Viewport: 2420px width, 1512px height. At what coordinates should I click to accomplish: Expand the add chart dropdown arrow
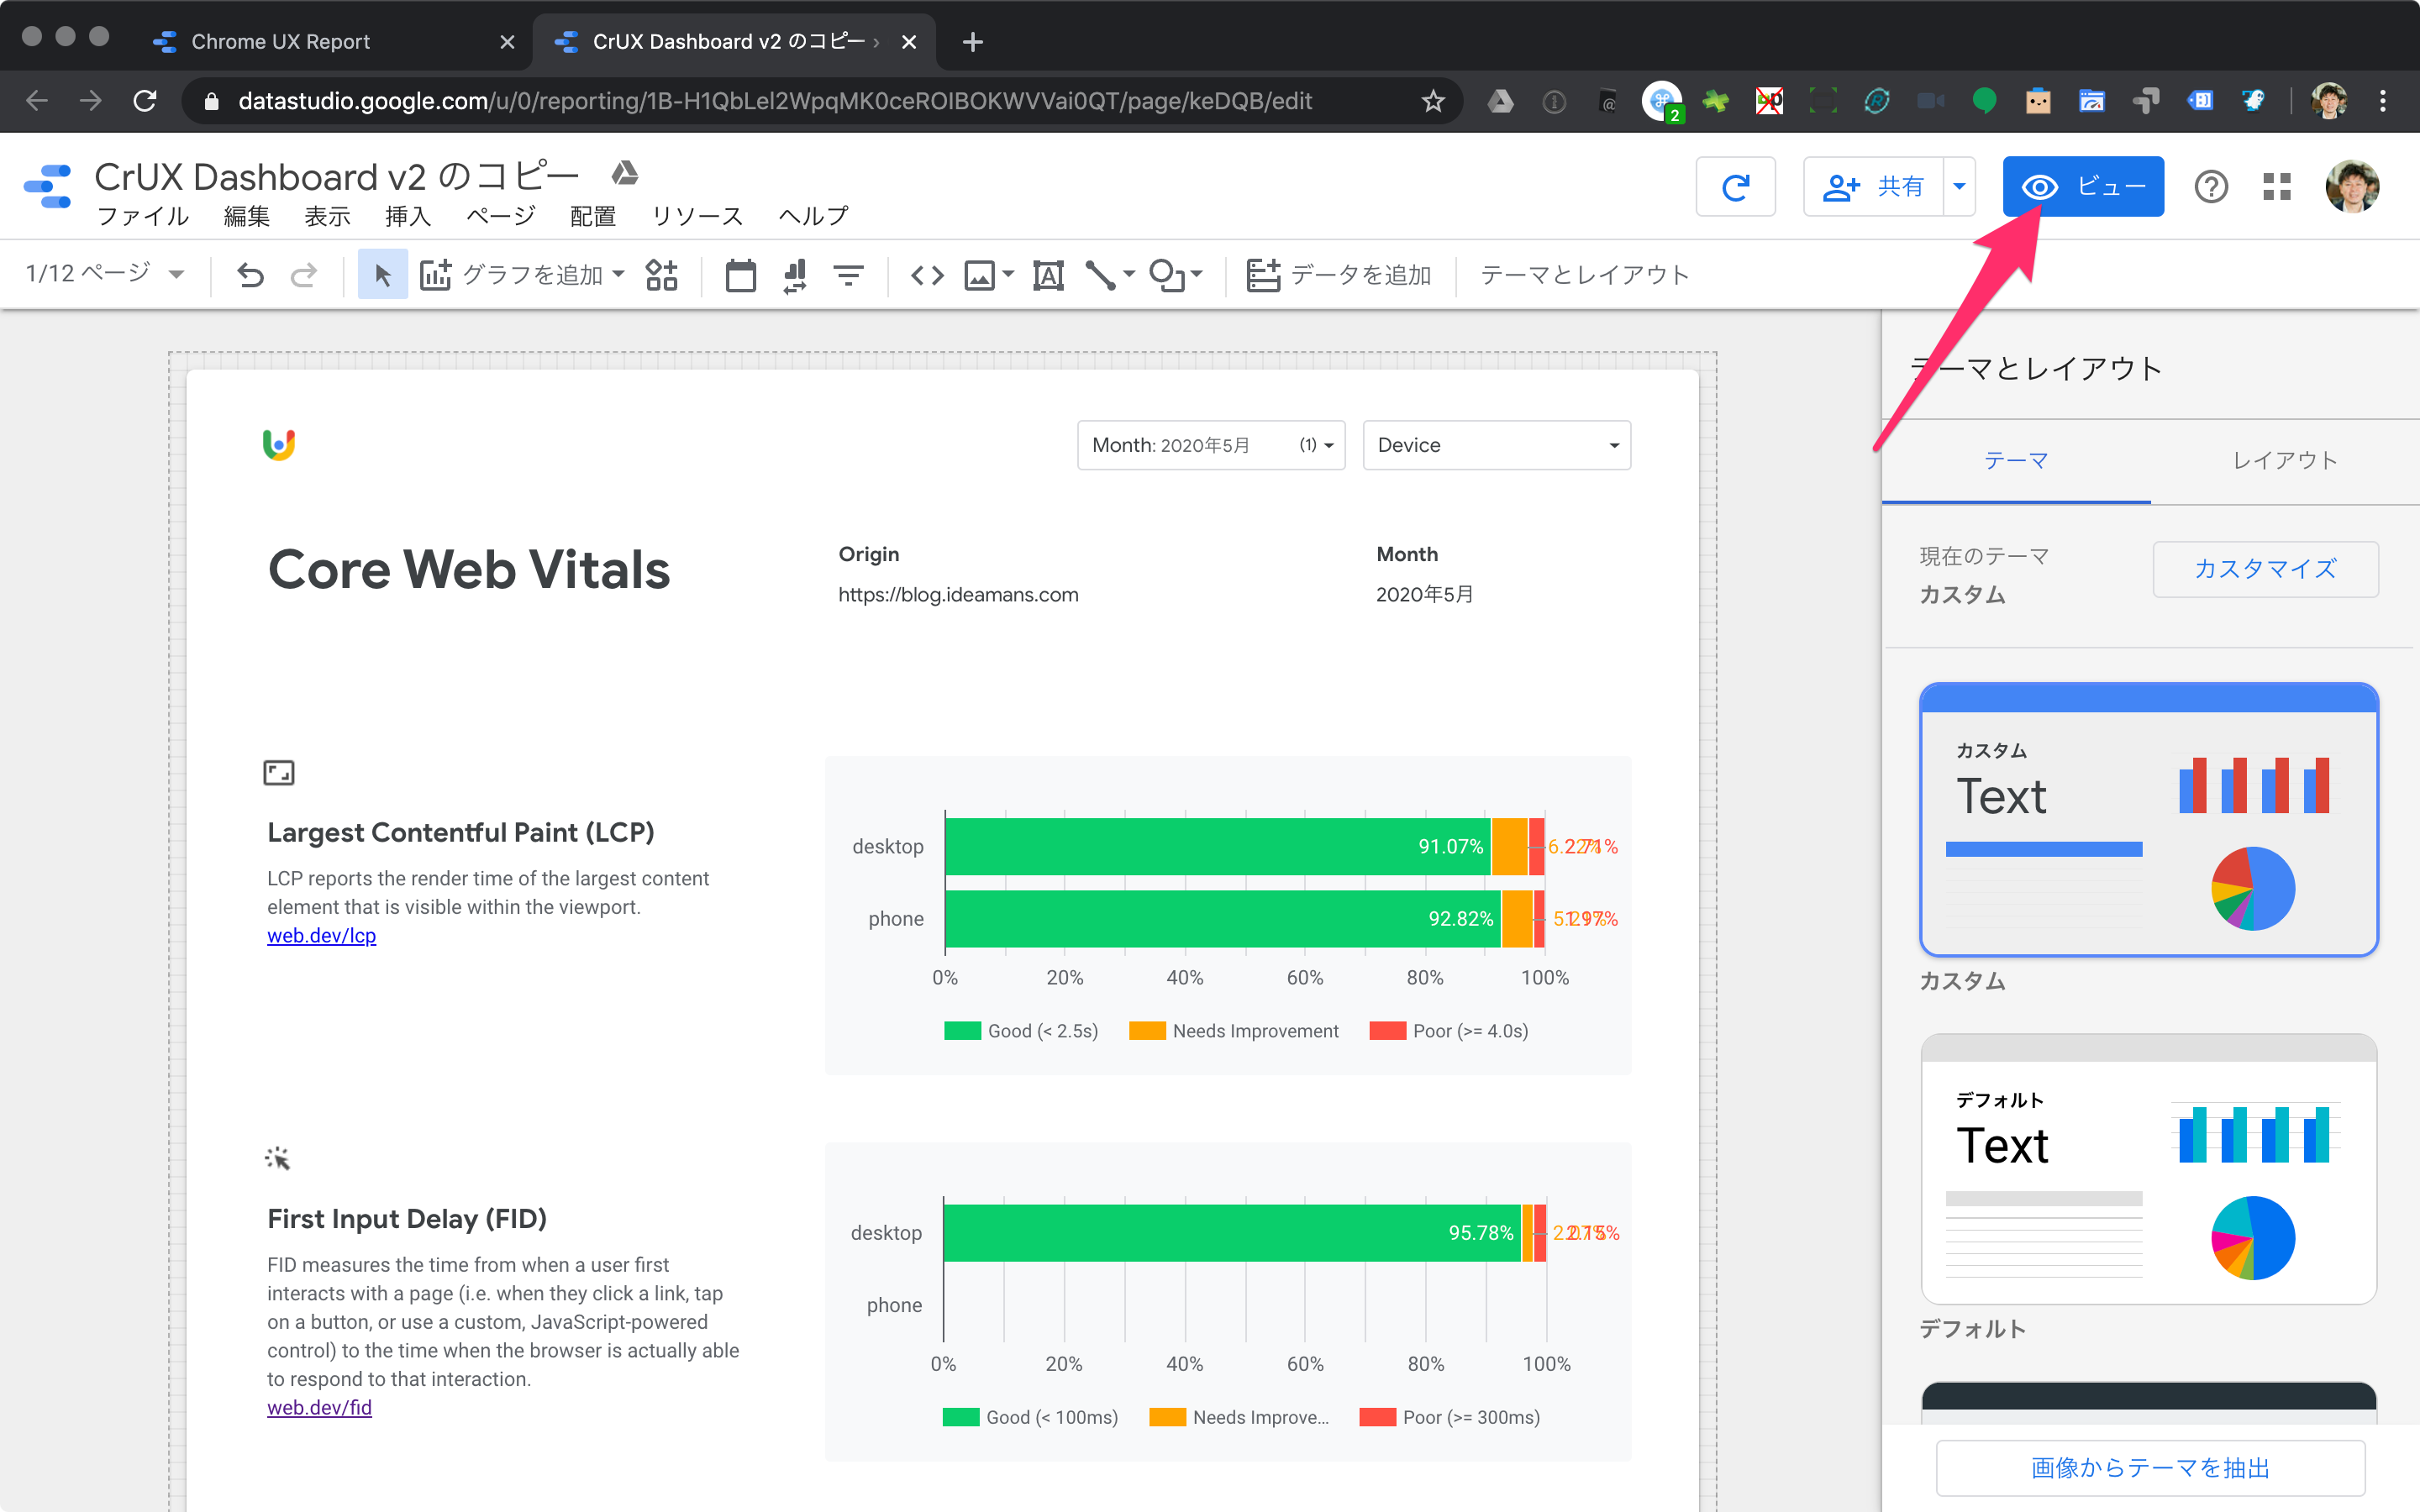point(619,273)
